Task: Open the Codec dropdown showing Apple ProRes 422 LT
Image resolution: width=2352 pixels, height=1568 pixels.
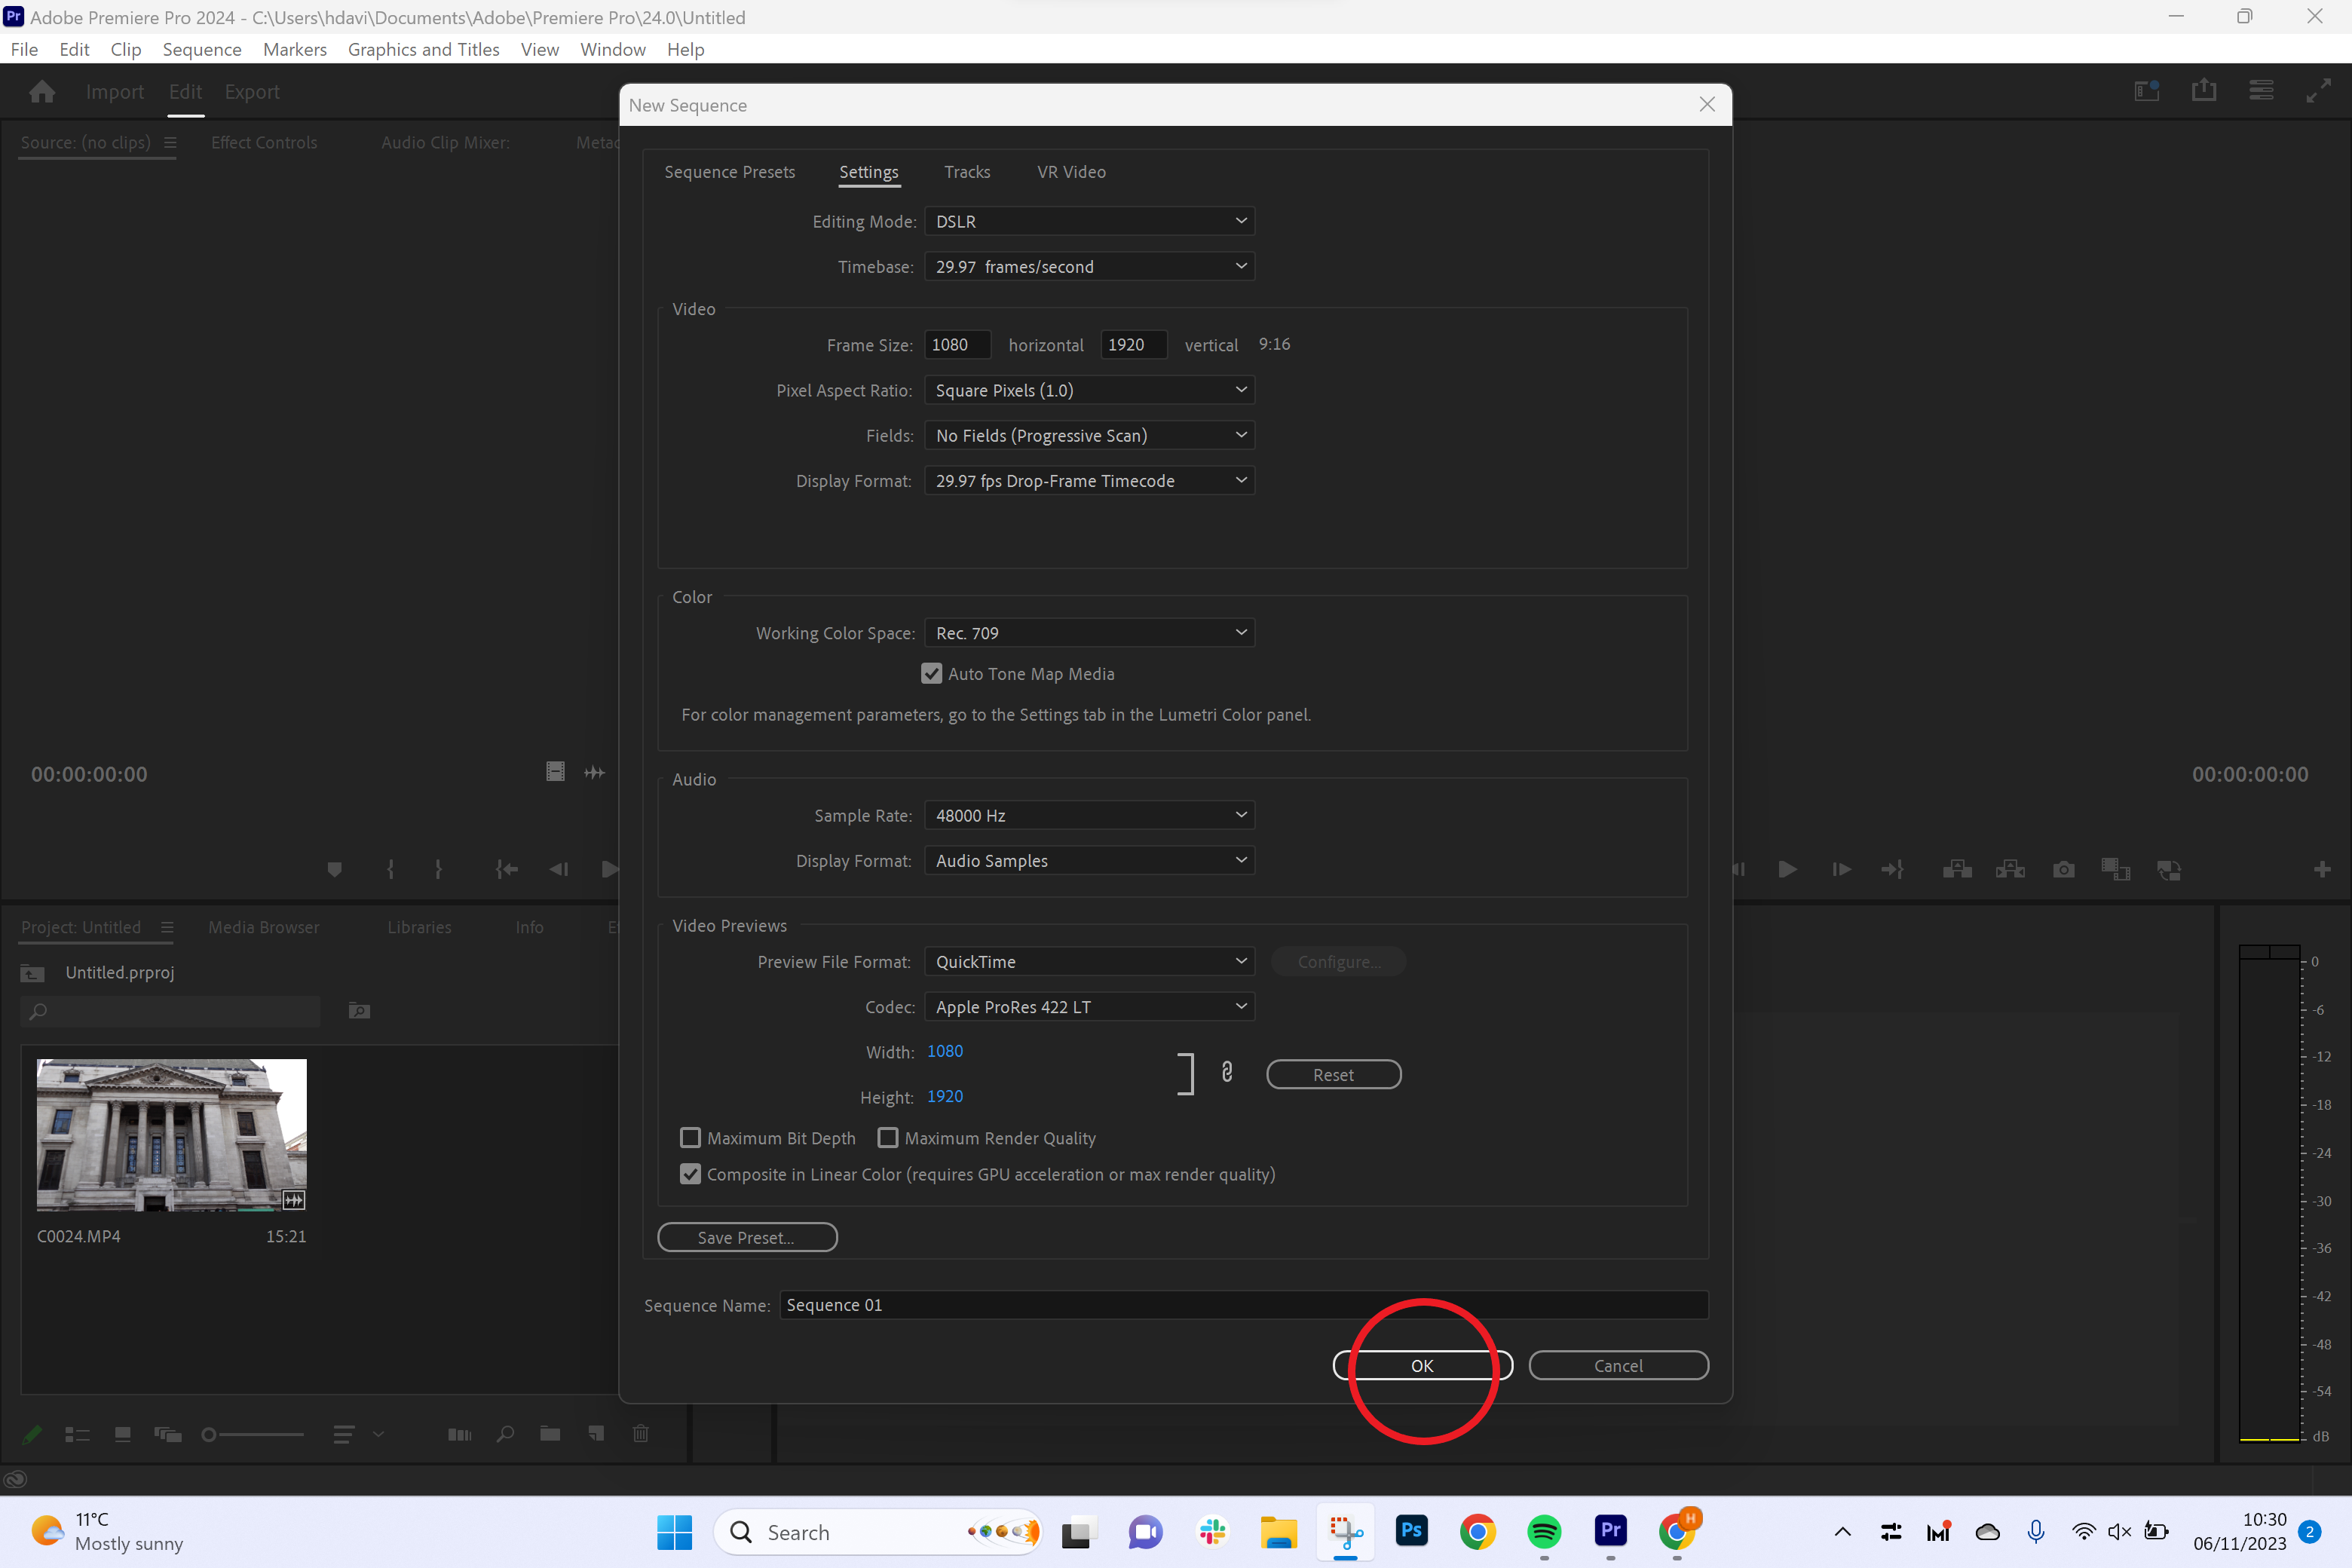Action: tap(1089, 1007)
